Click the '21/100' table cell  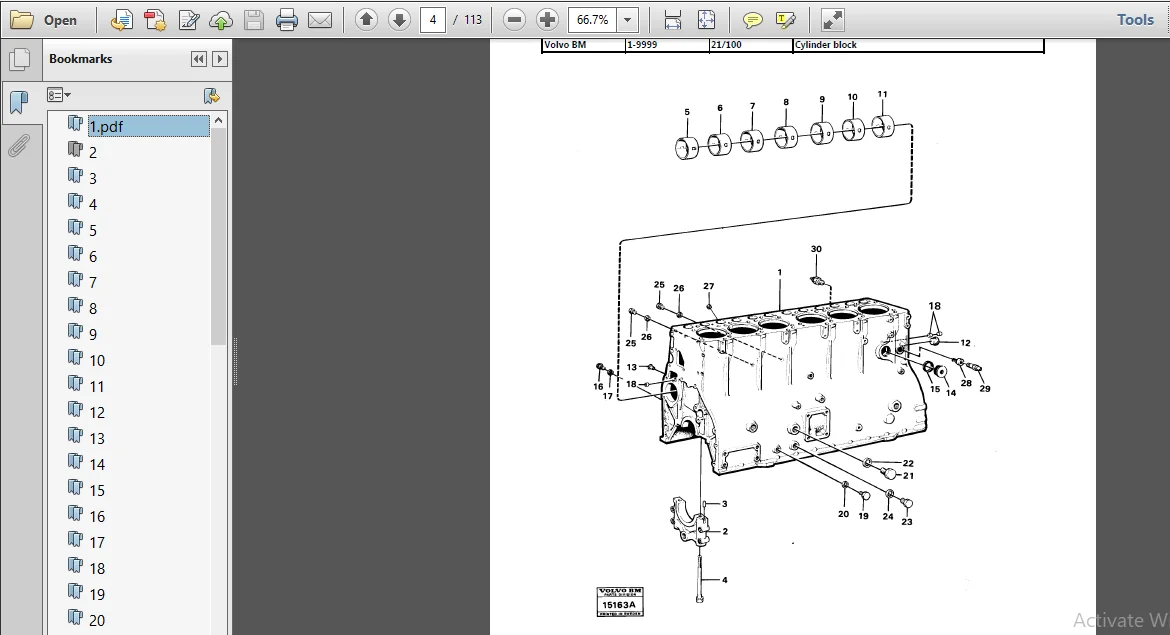pyautogui.click(x=751, y=45)
